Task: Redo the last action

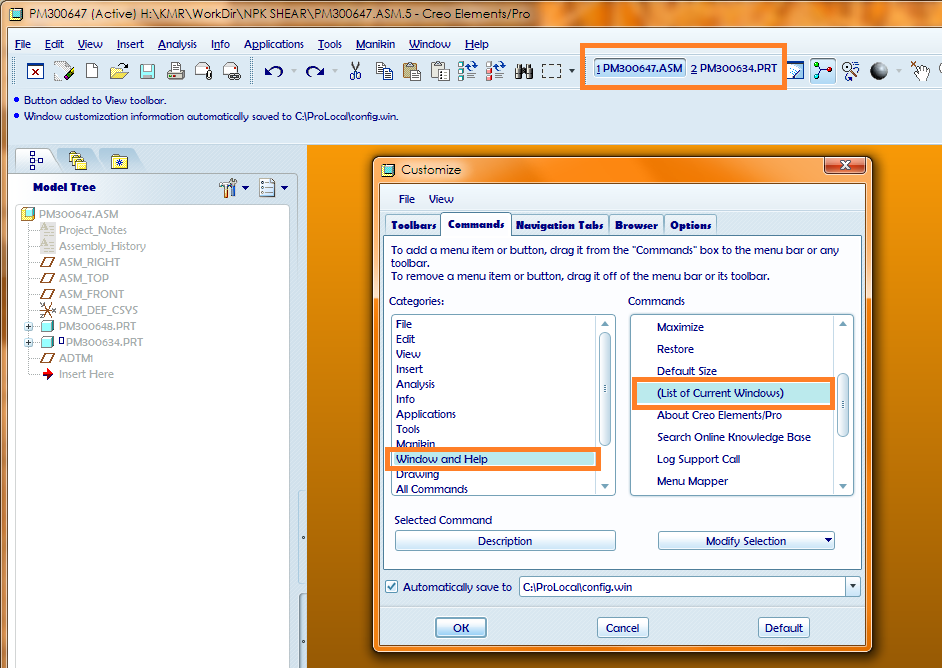Action: point(315,71)
